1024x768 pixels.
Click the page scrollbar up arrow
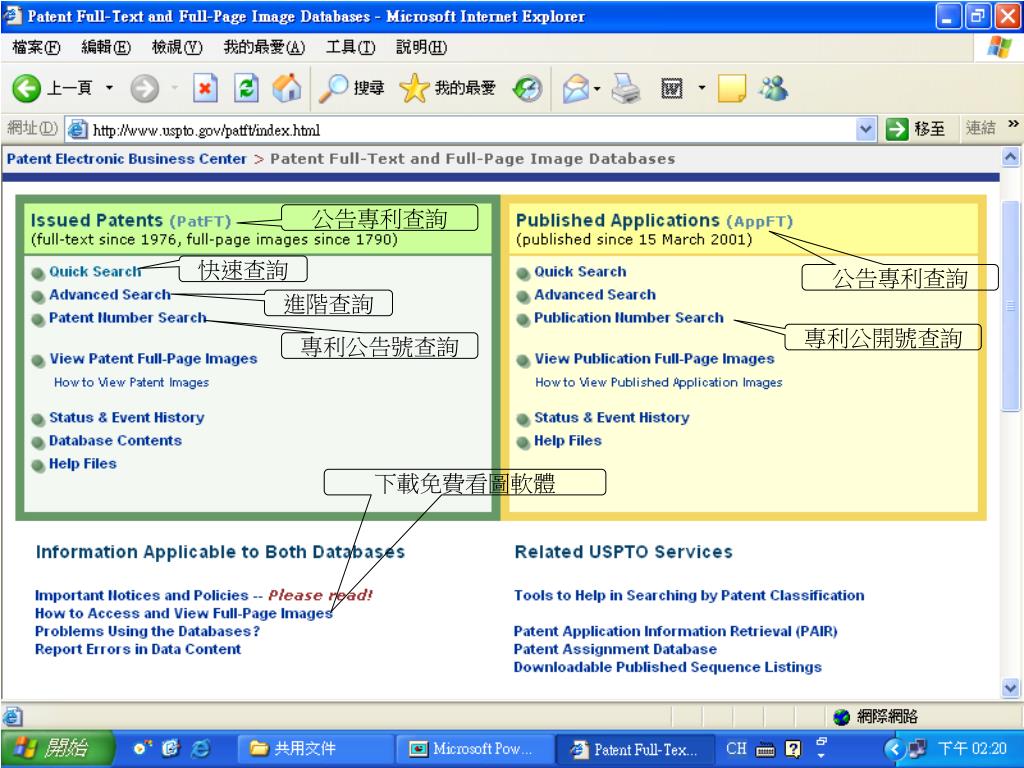[x=1010, y=157]
